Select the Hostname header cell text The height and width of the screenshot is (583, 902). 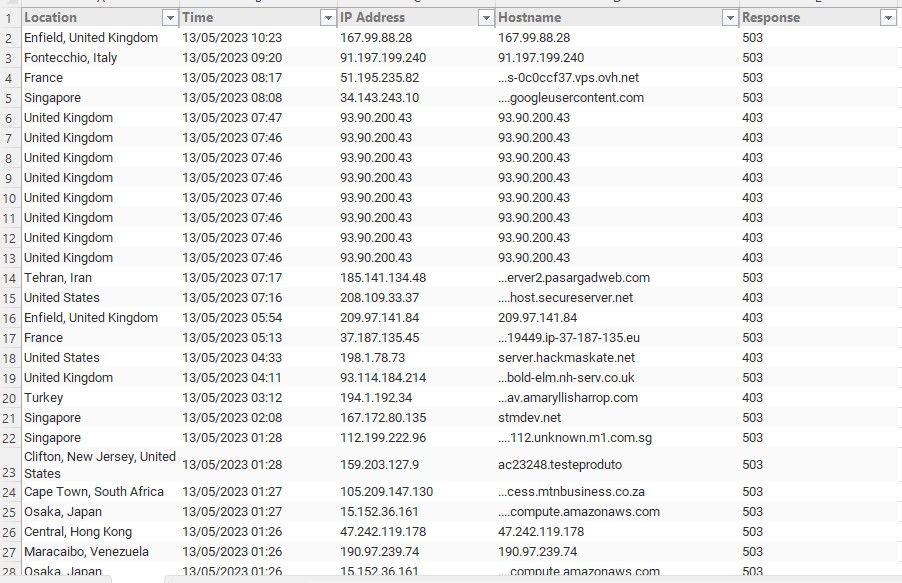(x=530, y=18)
